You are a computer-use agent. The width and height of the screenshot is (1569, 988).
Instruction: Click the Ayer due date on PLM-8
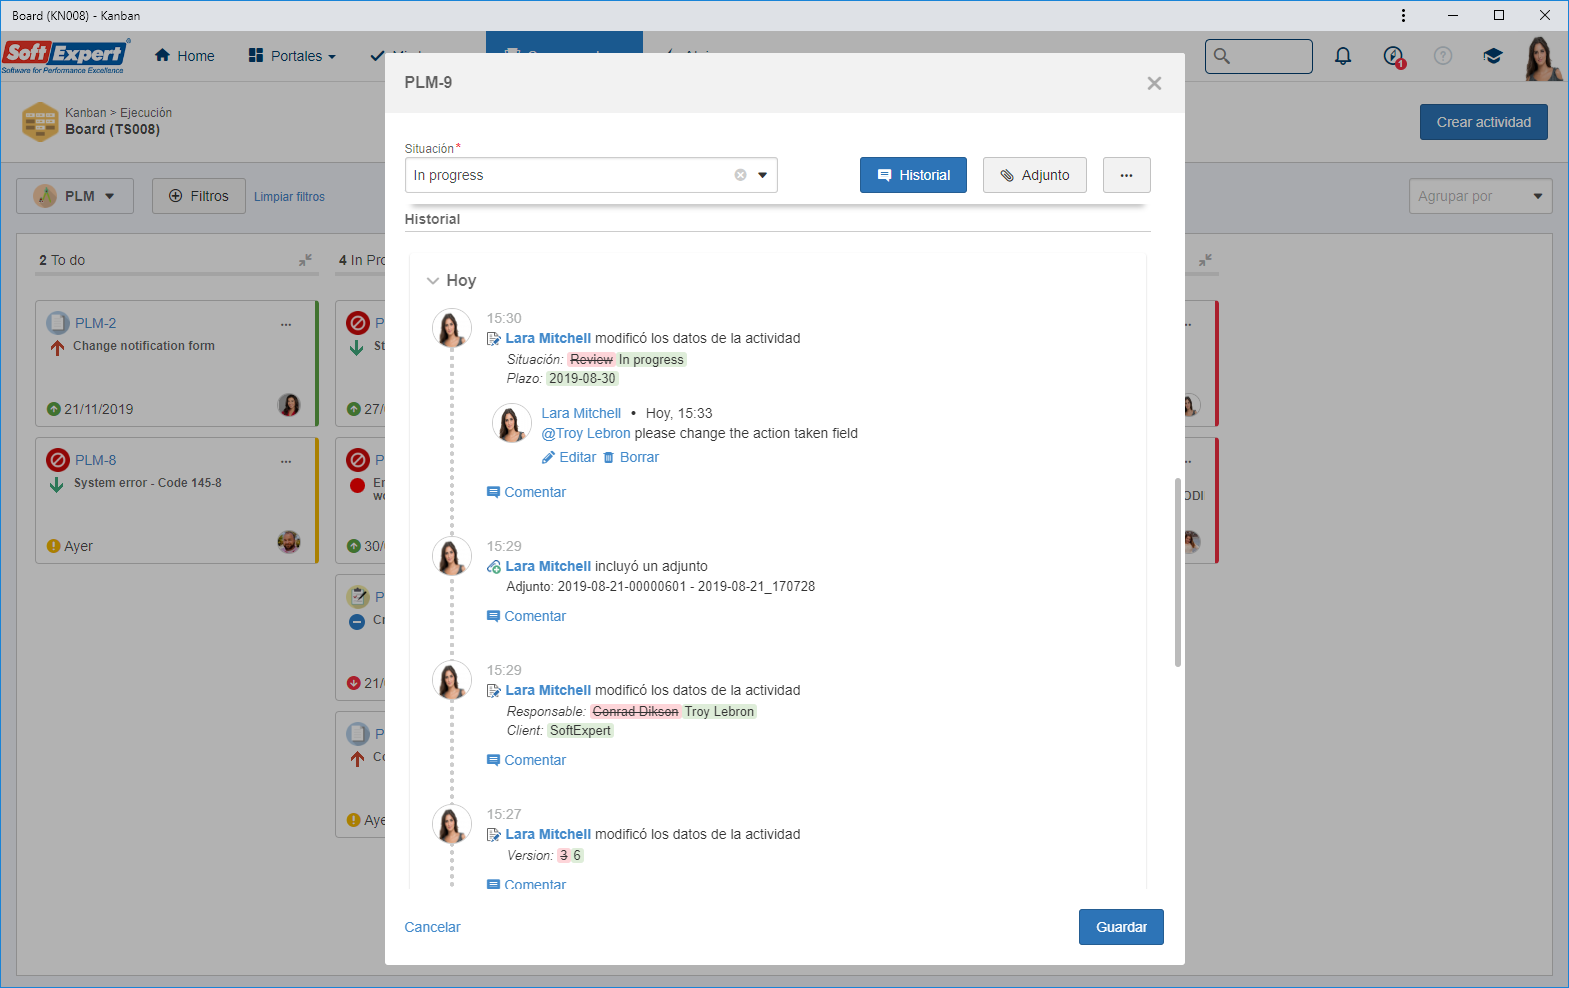(x=78, y=546)
